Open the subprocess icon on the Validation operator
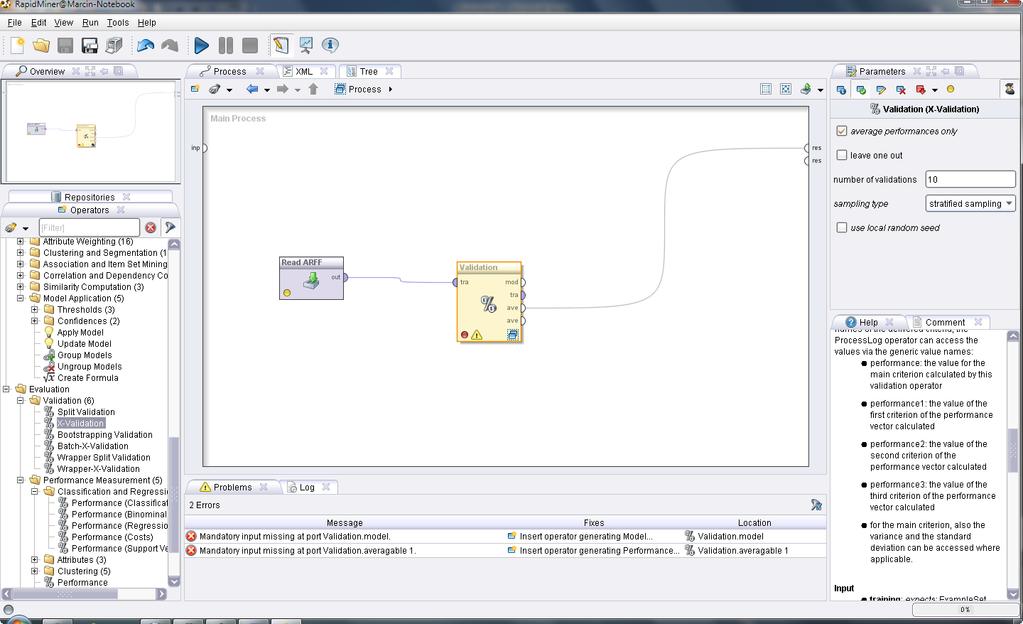The height and width of the screenshot is (624, 1023). point(513,335)
